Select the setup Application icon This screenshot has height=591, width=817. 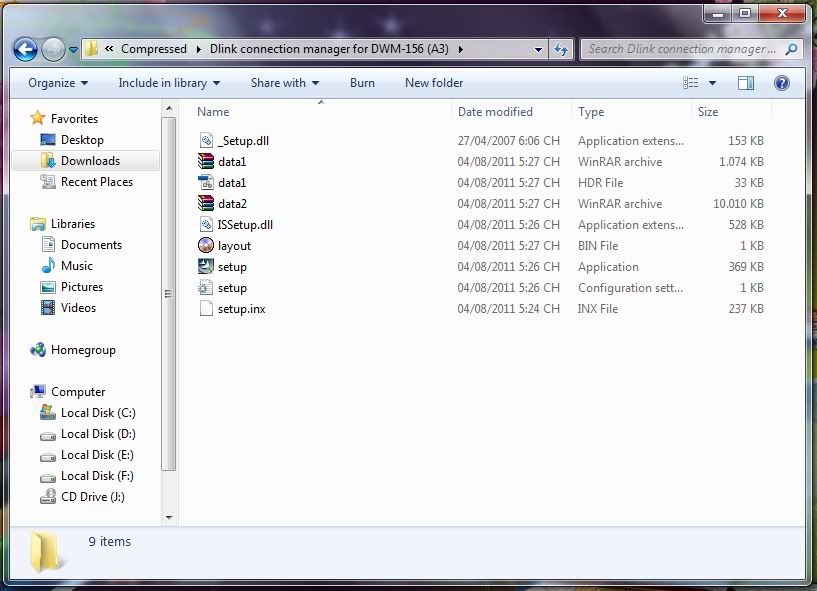click(x=206, y=266)
